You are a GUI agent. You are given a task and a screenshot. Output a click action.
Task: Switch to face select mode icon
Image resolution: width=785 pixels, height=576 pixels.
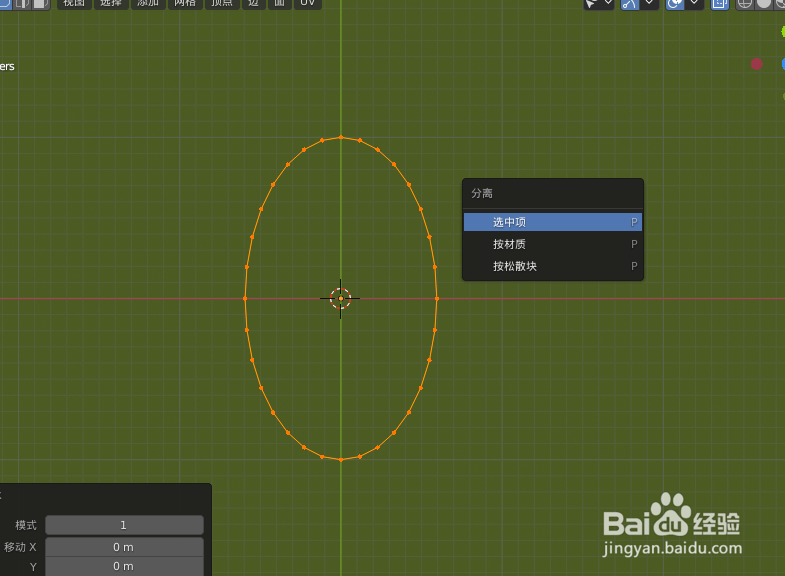tap(41, 3)
